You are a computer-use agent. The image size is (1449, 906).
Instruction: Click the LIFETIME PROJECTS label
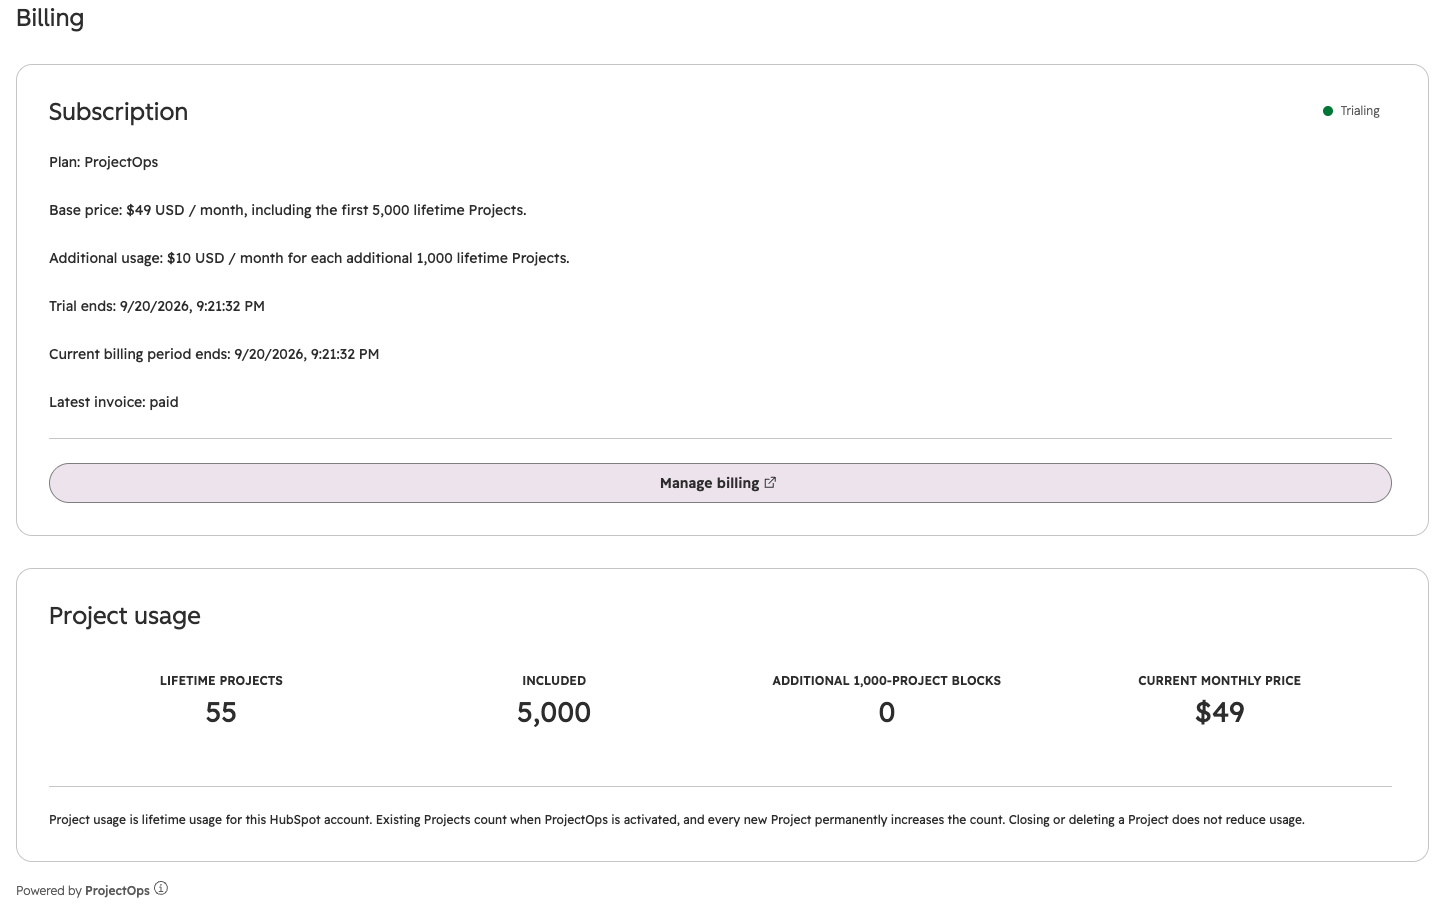(x=221, y=681)
